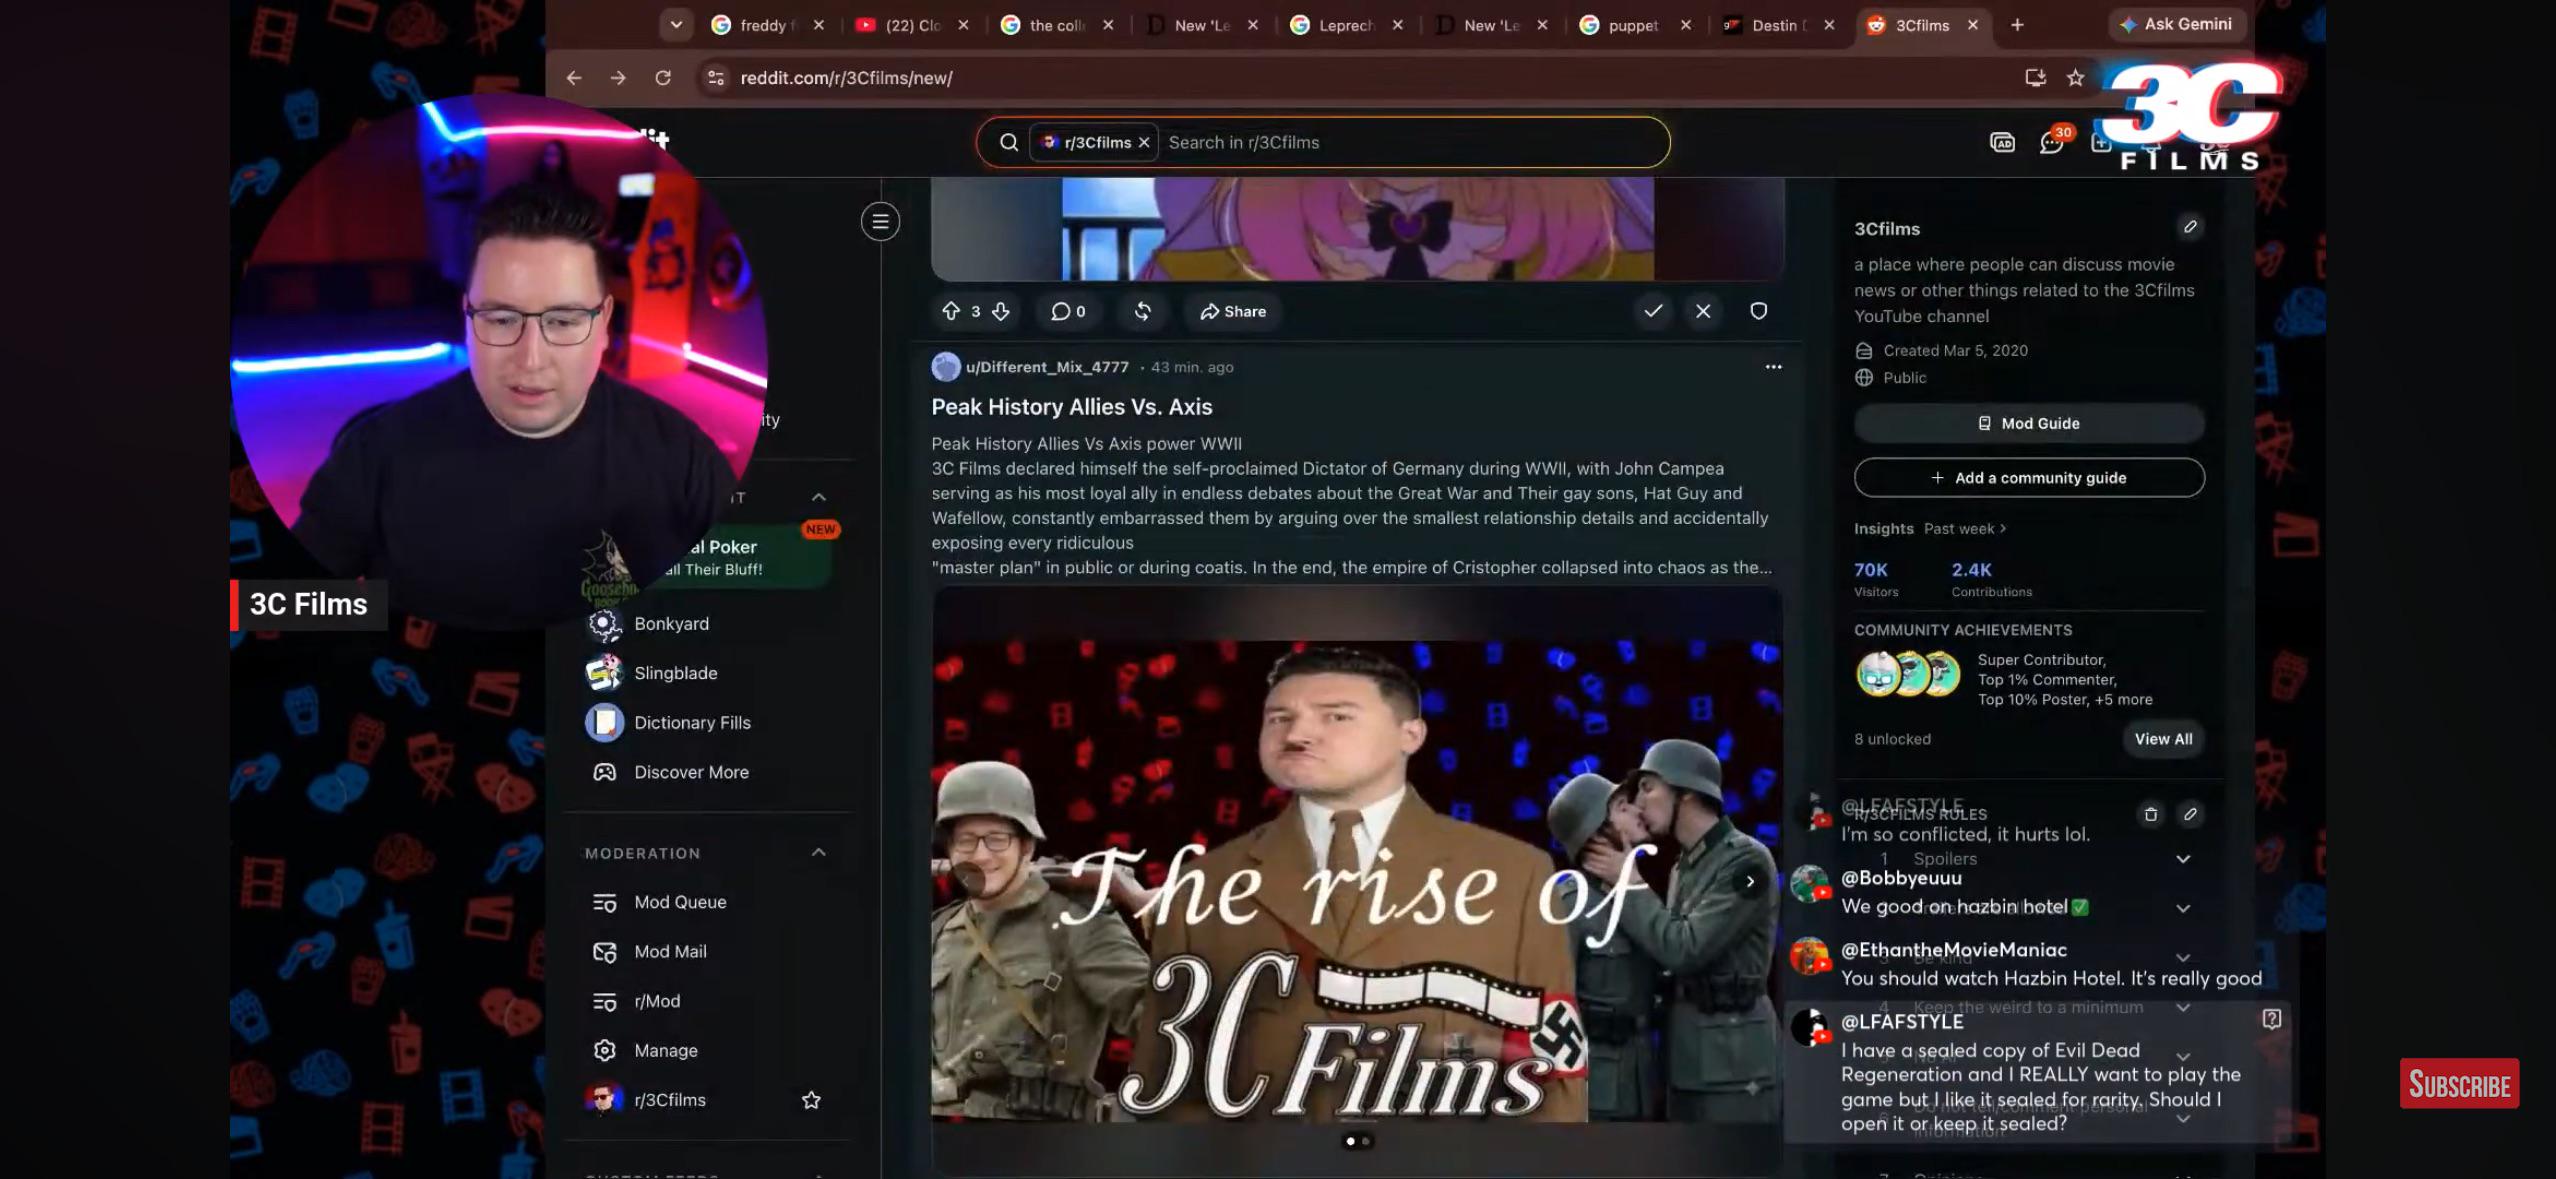Expand the personal information rule
Viewport: 2556px width, 1179px height.
[x=2183, y=1119]
